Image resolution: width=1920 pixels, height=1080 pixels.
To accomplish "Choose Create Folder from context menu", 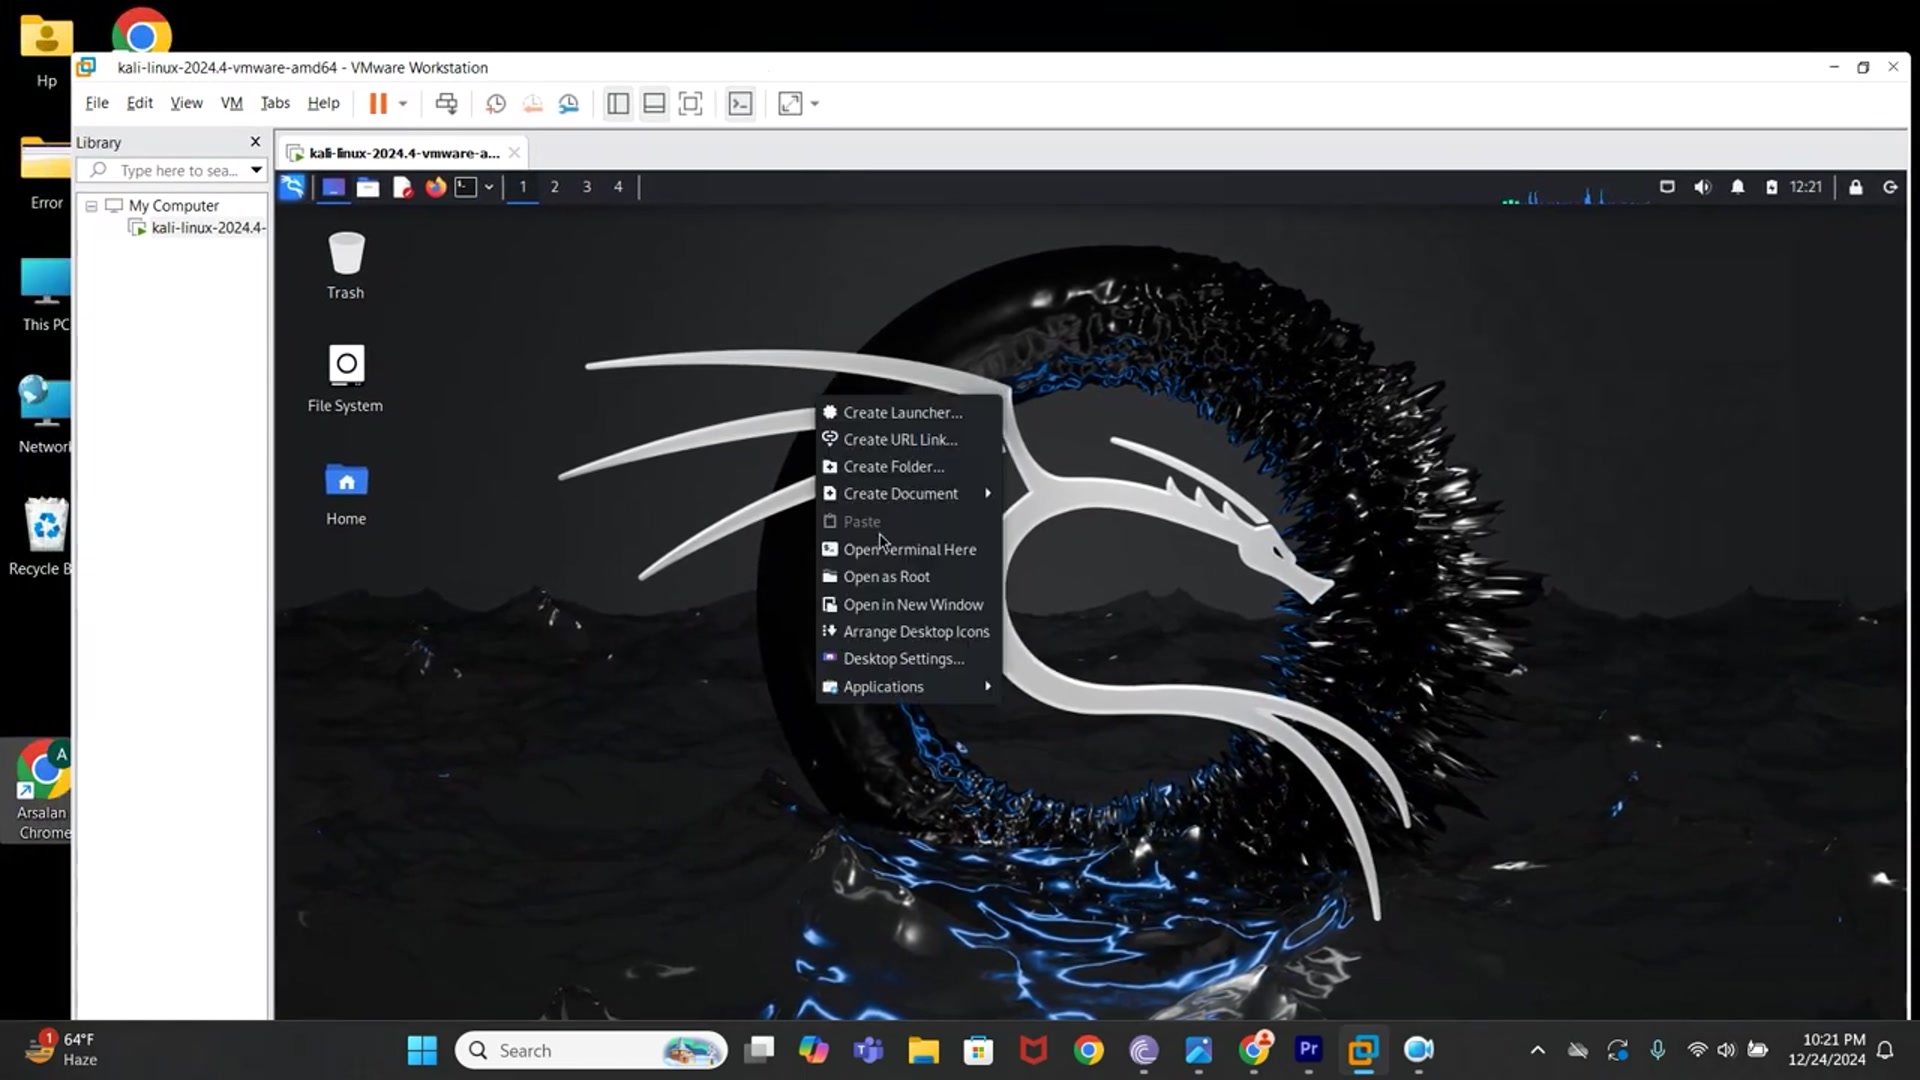I will (909, 467).
